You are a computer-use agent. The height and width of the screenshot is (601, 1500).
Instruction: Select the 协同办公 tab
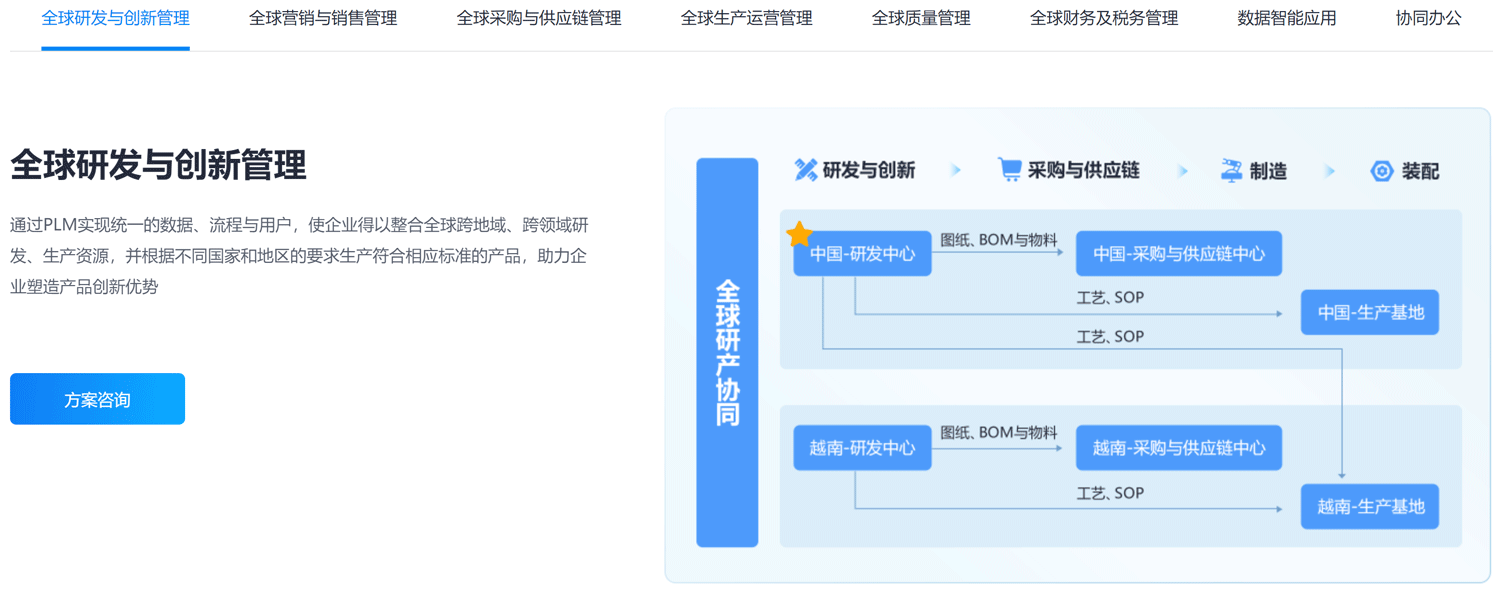click(1428, 18)
